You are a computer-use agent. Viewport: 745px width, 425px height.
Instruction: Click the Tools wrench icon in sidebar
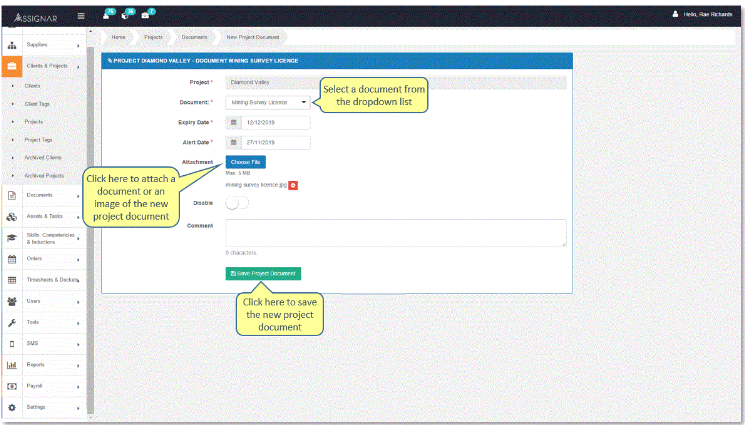click(11, 322)
